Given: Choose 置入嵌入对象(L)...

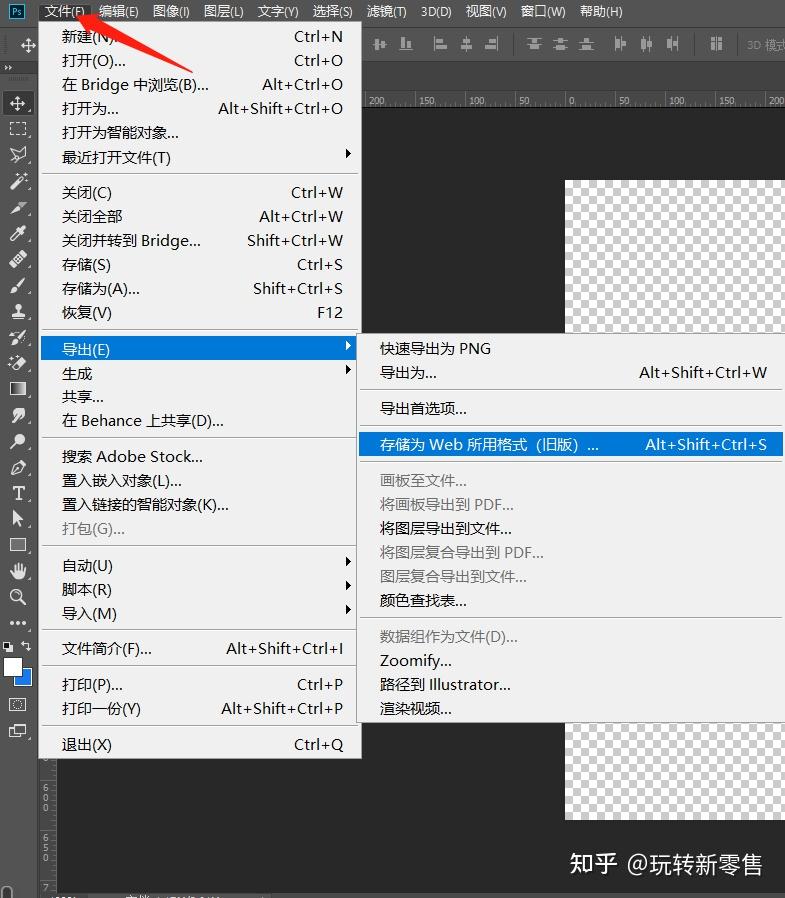Looking at the screenshot, I should (199, 480).
